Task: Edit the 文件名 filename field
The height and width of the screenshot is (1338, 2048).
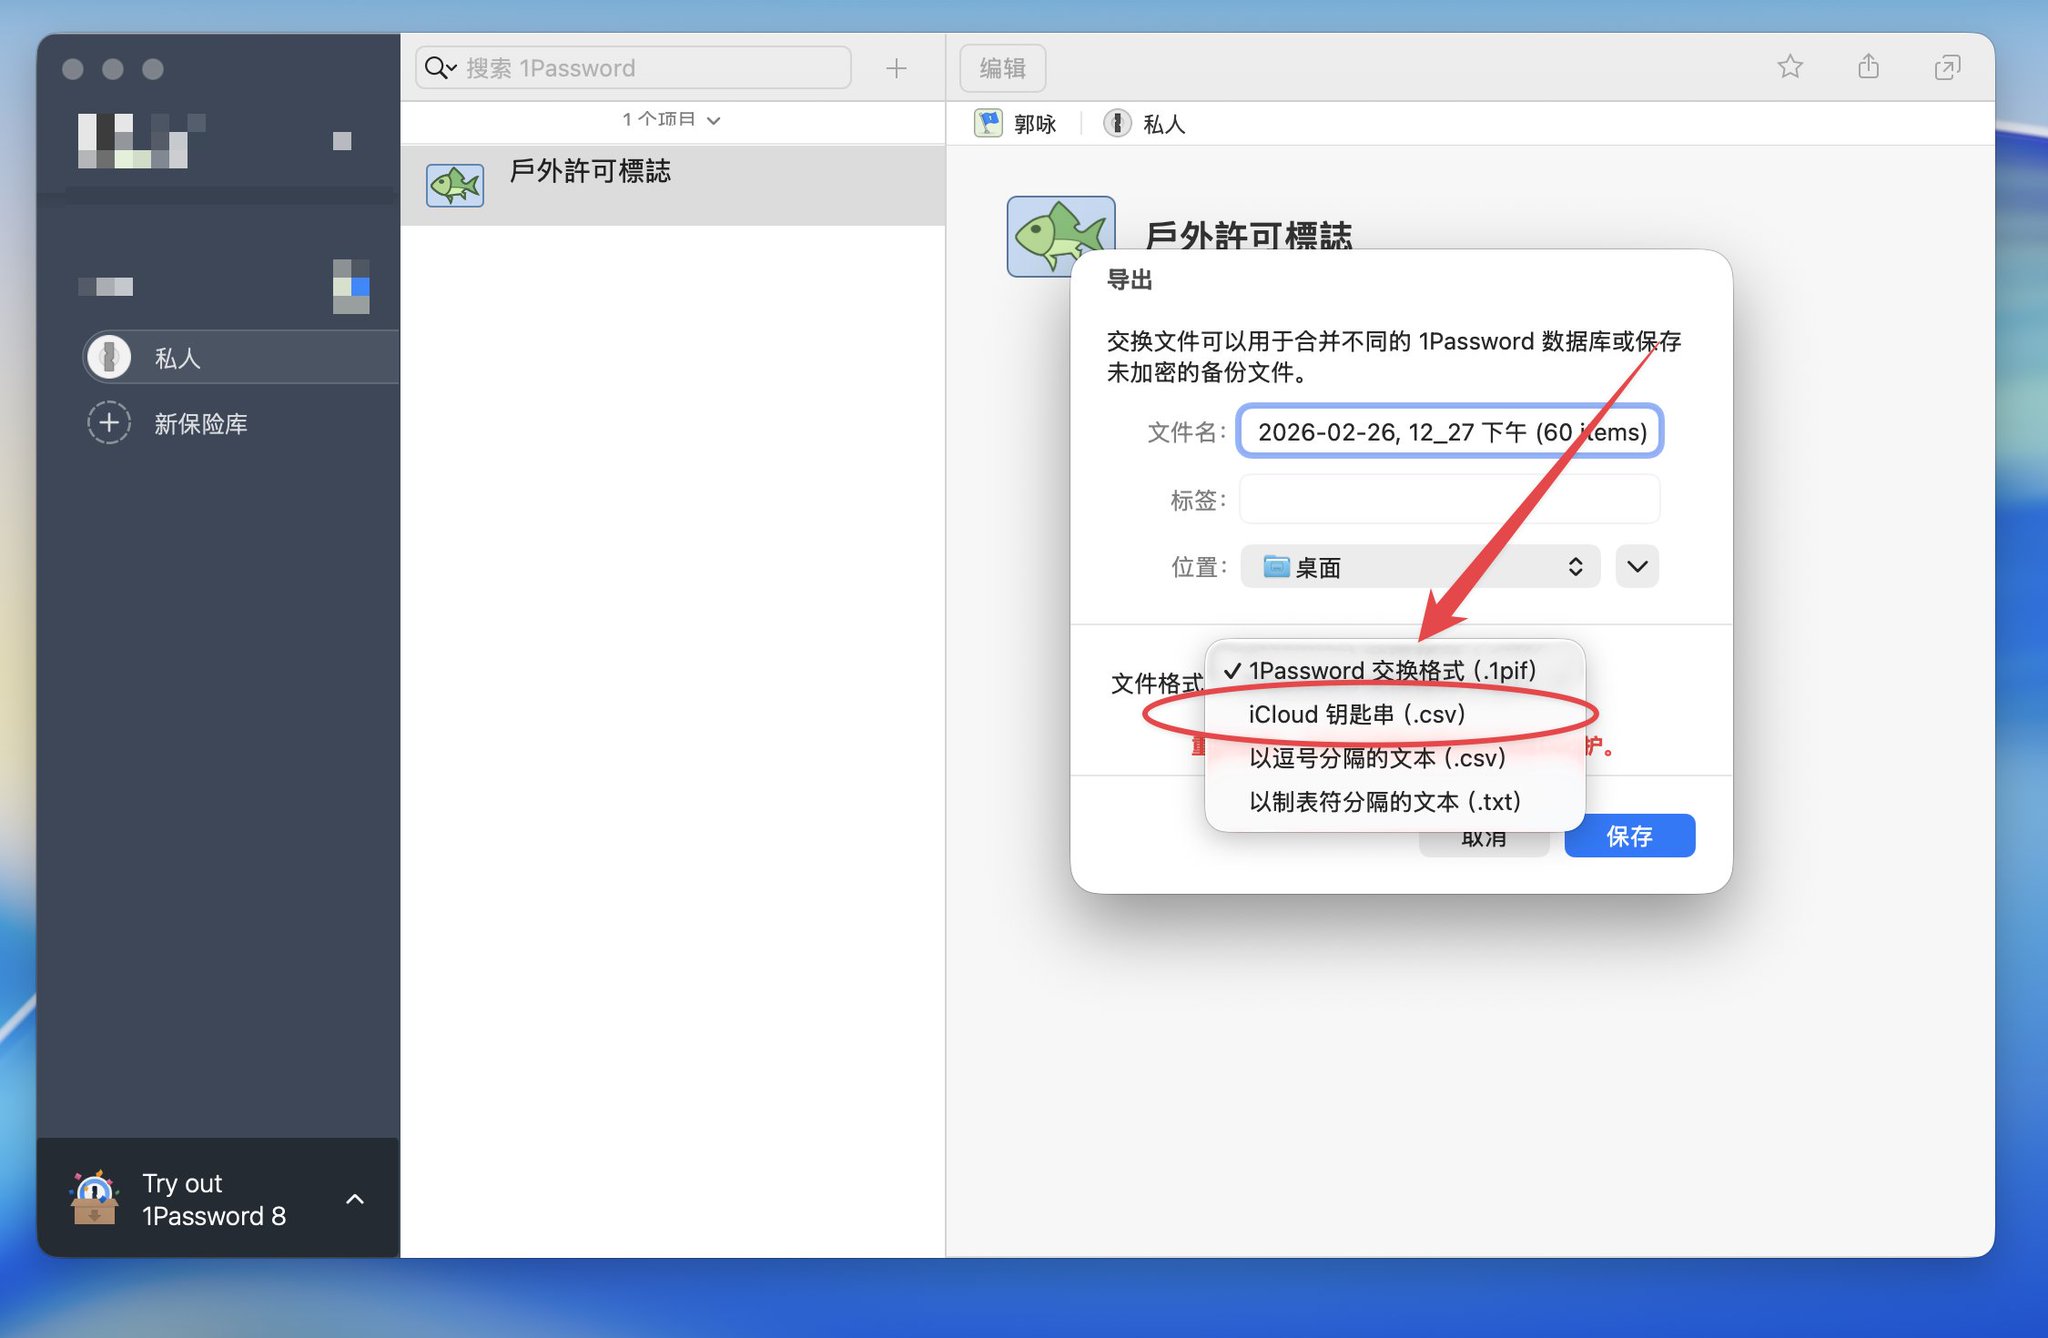Action: click(1449, 431)
